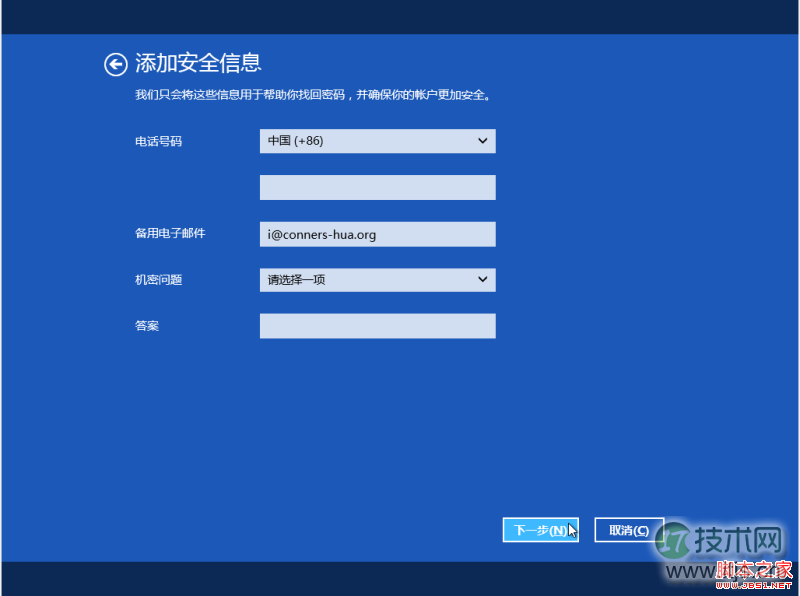Image resolution: width=800 pixels, height=596 pixels.
Task: Click the 机密问题 label
Action: (158, 280)
